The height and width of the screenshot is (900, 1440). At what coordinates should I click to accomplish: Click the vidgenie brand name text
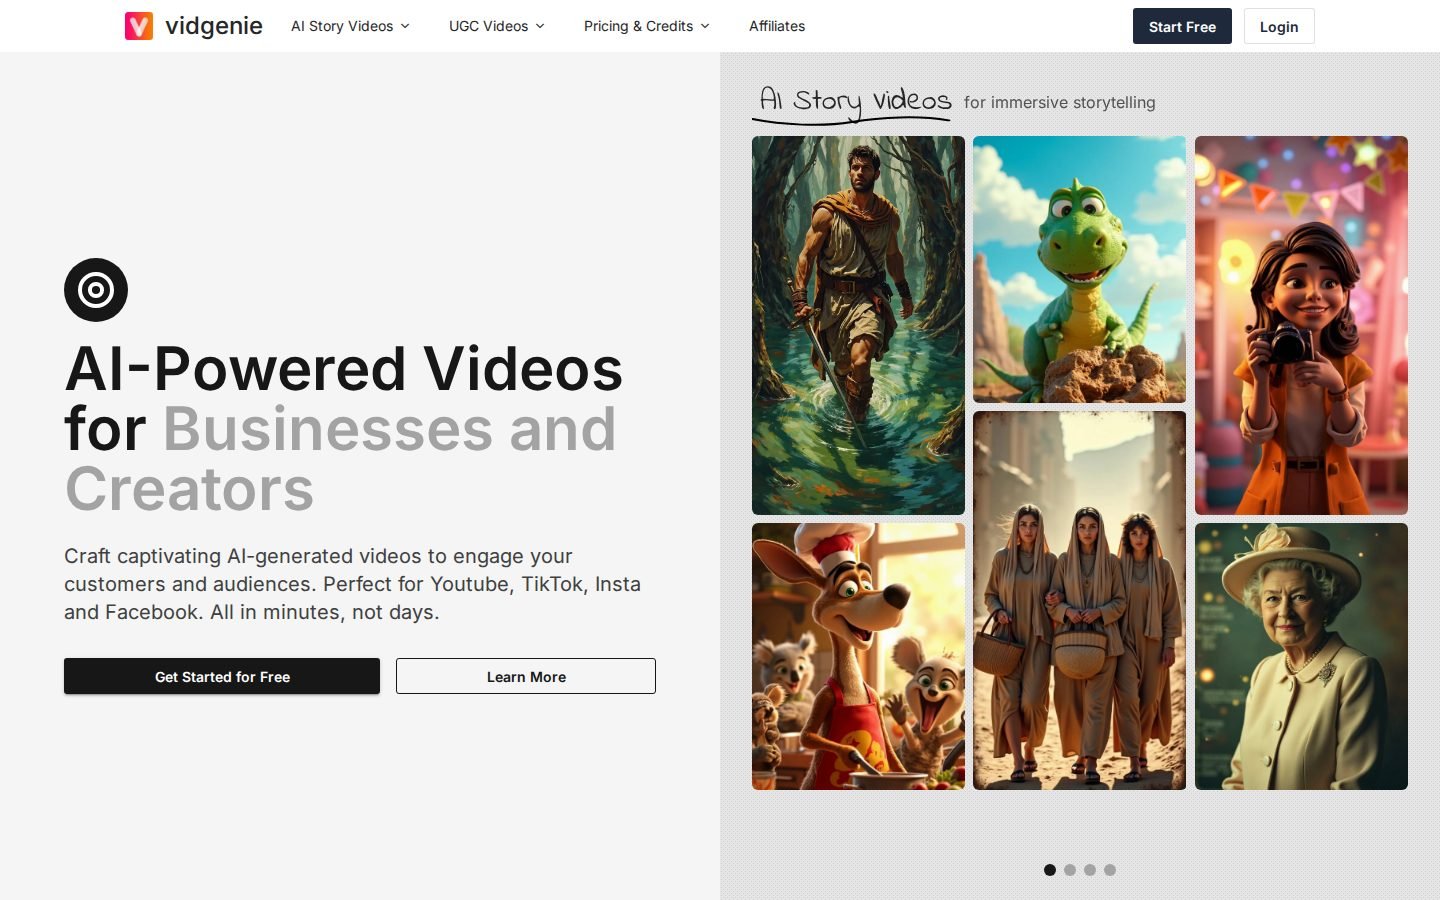pos(214,26)
